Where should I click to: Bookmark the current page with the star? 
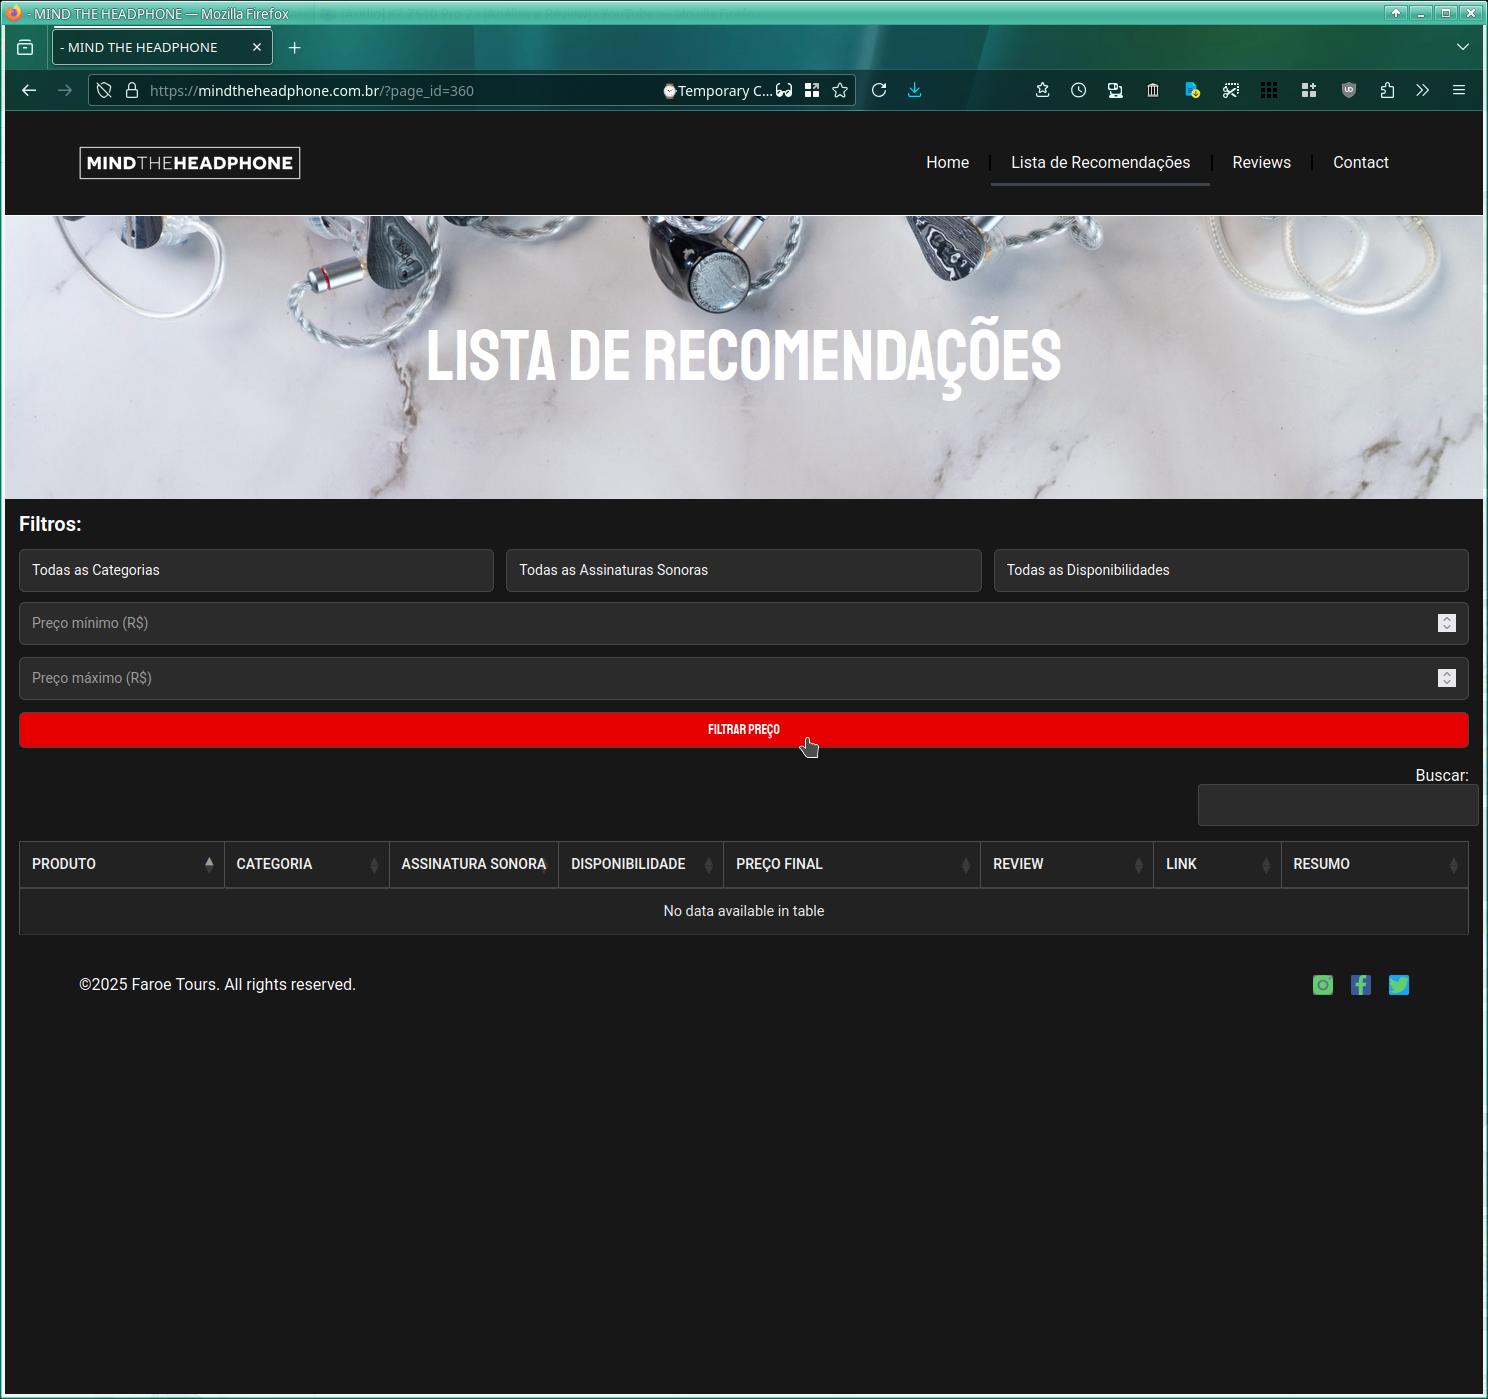838,90
